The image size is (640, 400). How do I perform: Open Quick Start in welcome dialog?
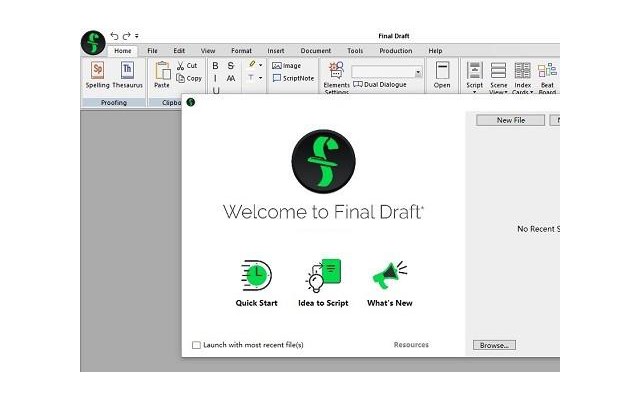coord(256,283)
